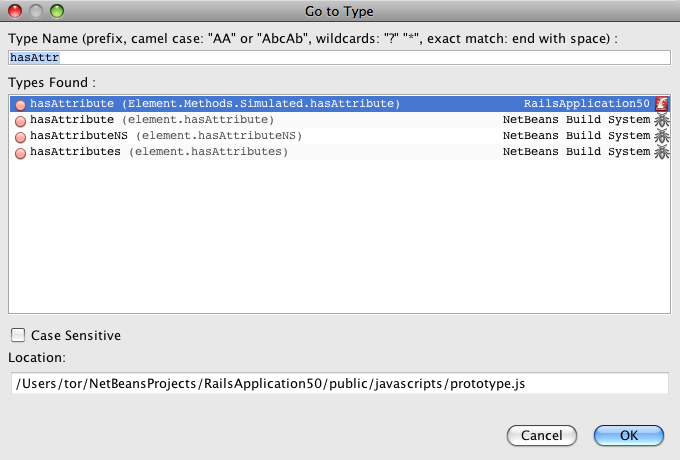
Task: Click NetBeans Build System icon on hasAttributeNS row
Action: [661, 136]
